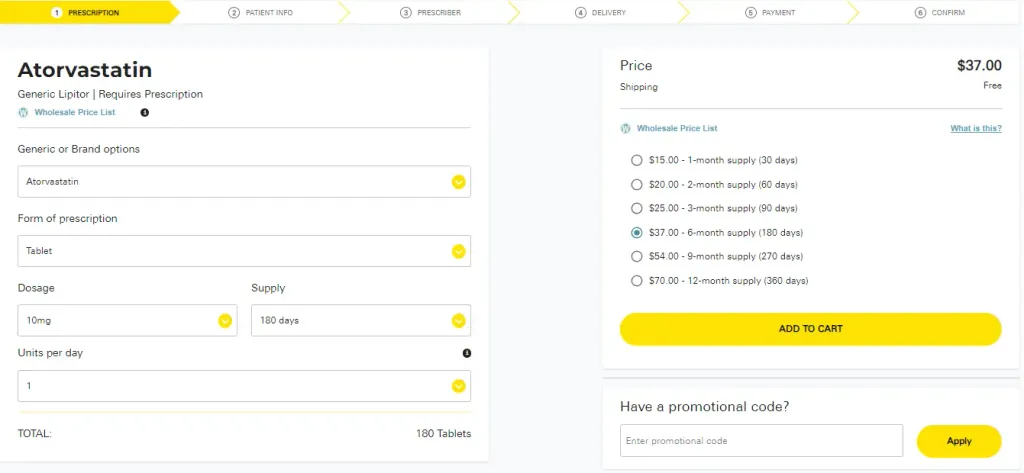Focus the promotional code input field
Screen dimensions: 1024x473
click(761, 441)
